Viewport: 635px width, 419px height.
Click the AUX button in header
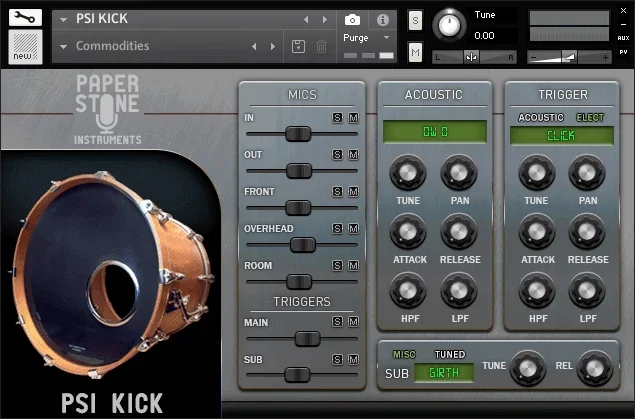point(623,38)
